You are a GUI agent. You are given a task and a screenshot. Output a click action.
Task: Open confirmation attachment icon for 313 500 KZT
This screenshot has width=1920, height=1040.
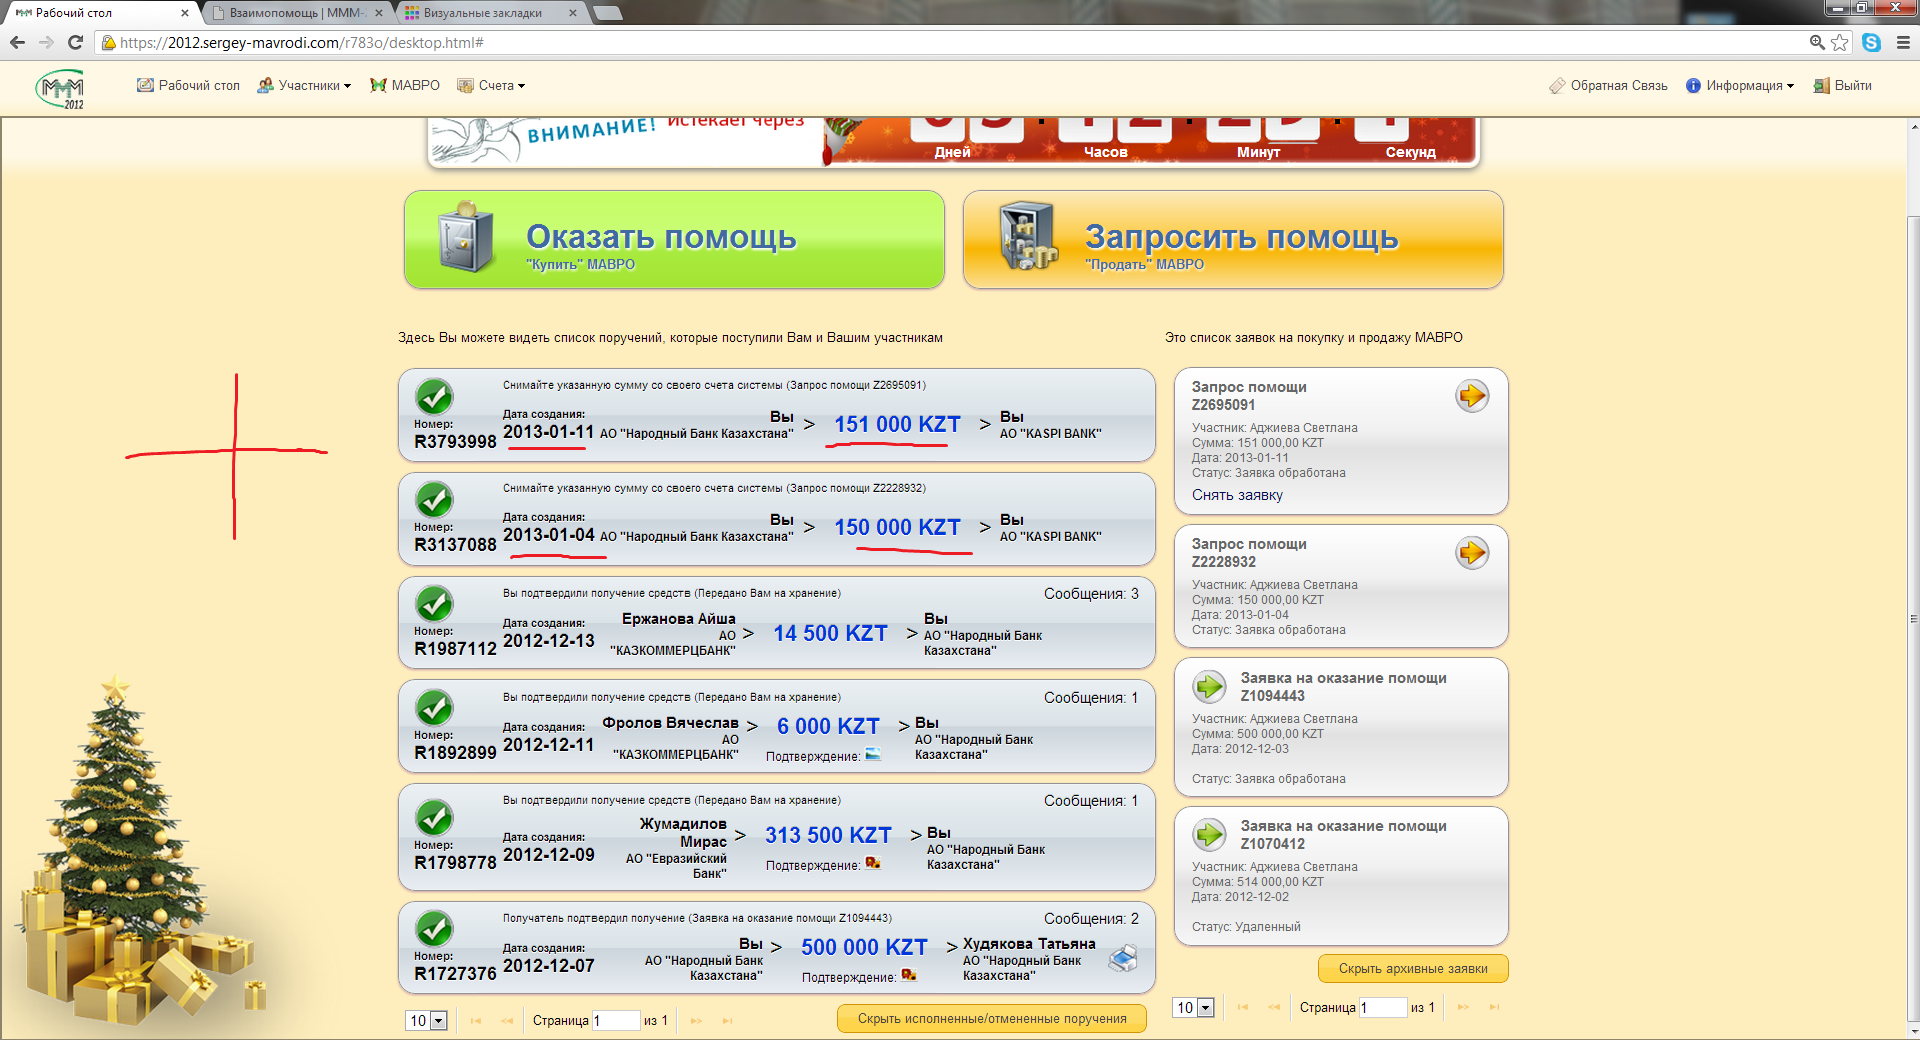pyautogui.click(x=873, y=863)
